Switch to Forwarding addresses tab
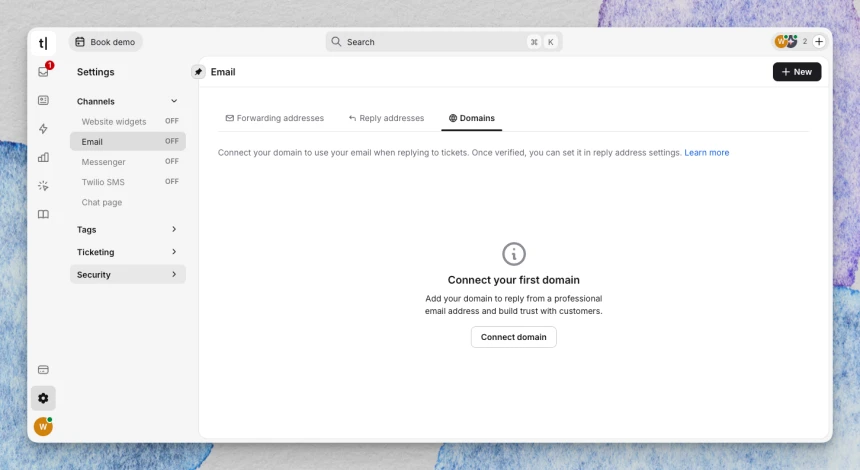Image resolution: width=860 pixels, height=470 pixels. [275, 118]
